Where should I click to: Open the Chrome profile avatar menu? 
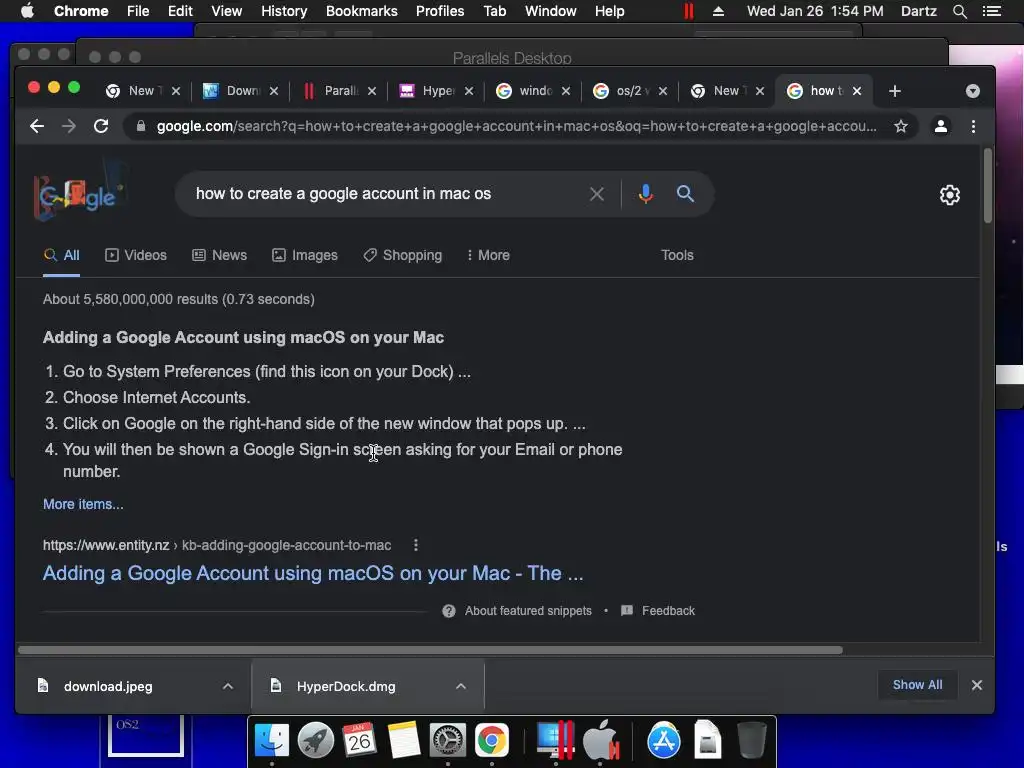click(940, 126)
